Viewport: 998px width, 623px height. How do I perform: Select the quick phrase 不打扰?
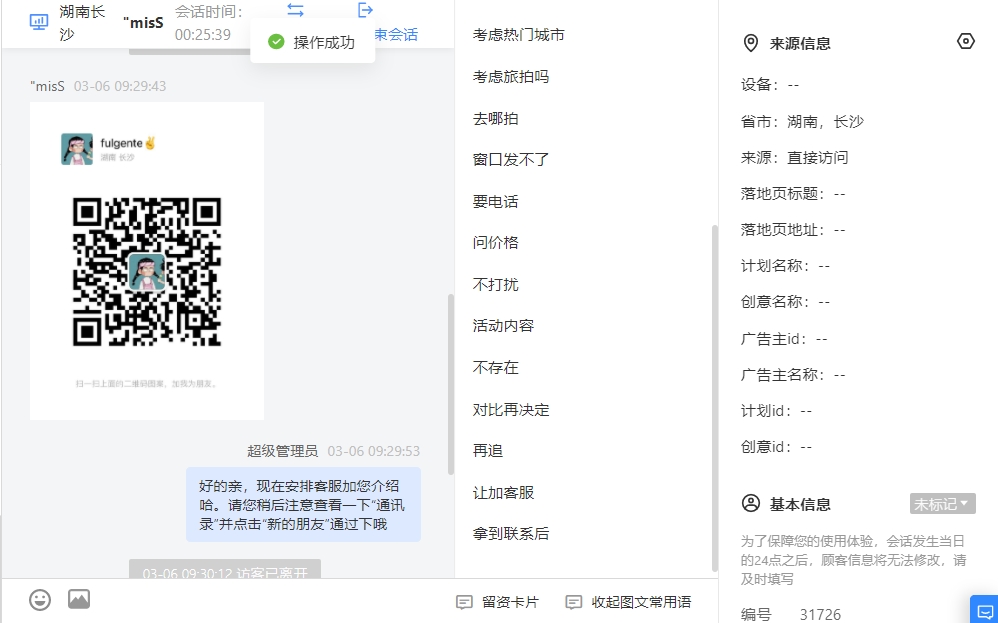point(496,284)
